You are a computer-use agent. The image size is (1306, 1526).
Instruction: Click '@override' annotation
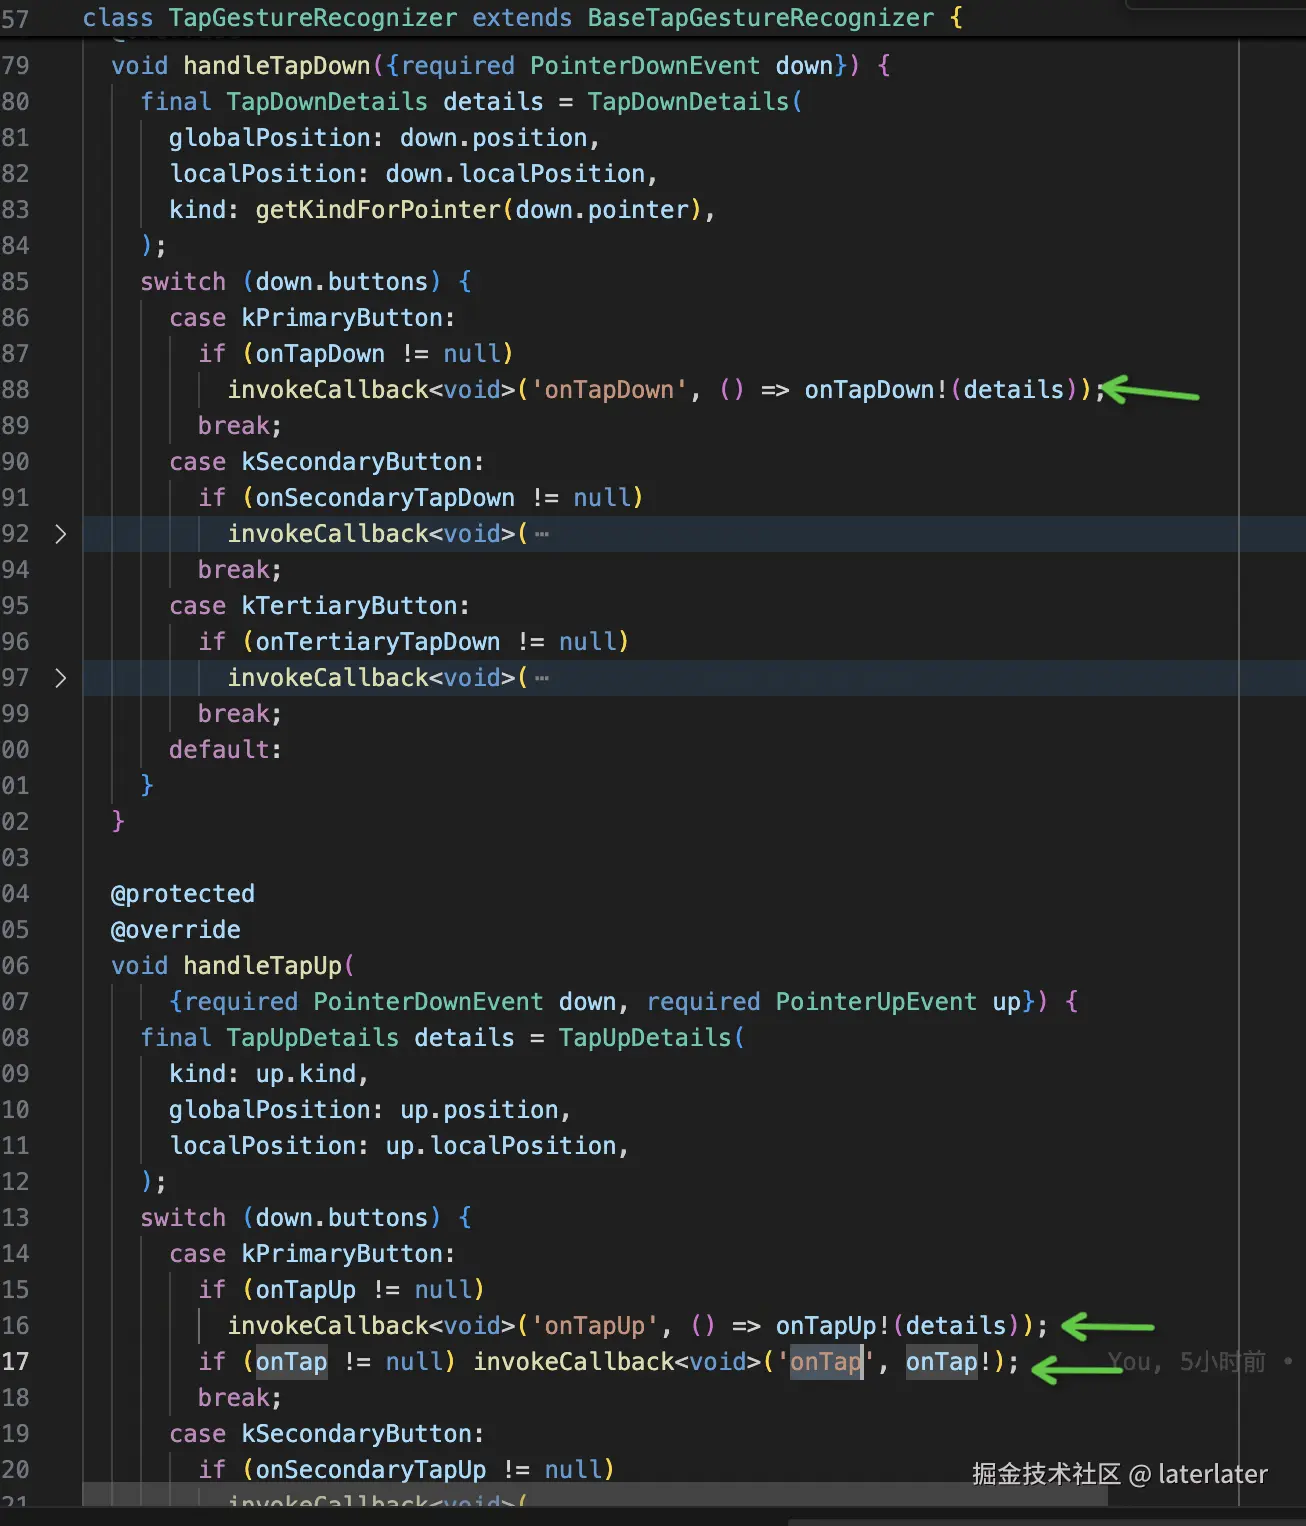[176, 930]
